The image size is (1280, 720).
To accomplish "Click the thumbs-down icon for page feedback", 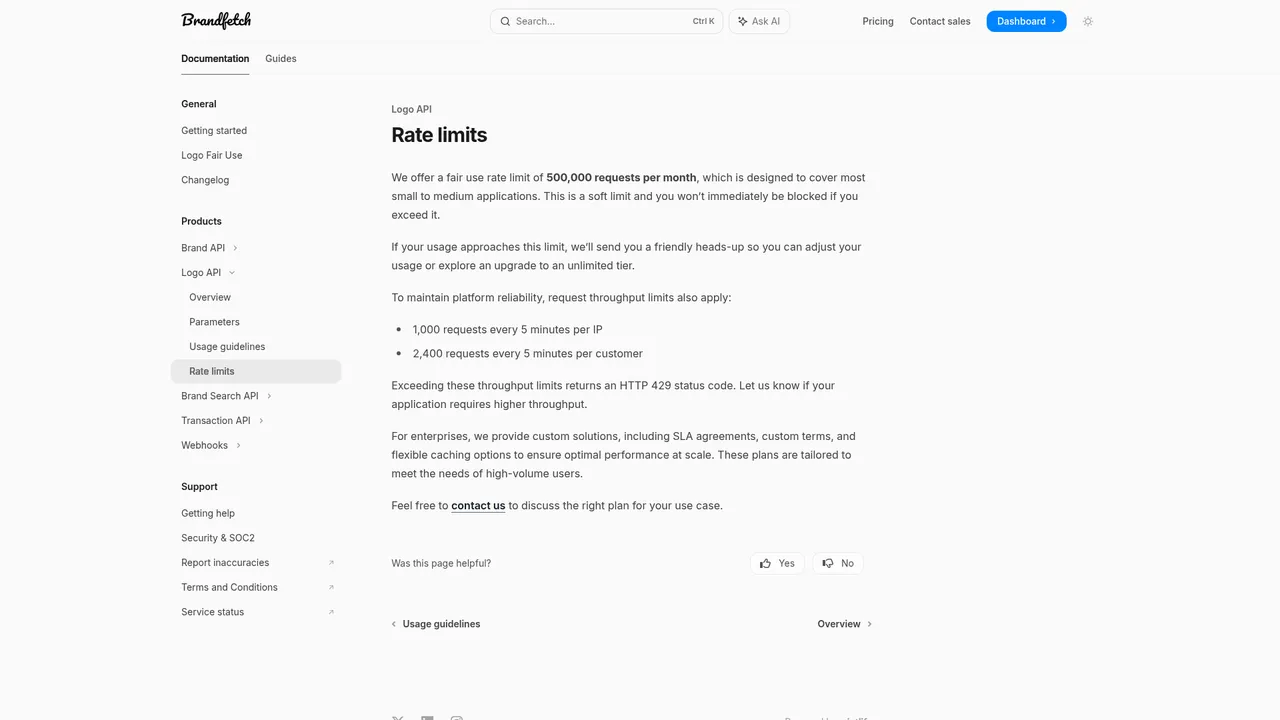I will (827, 563).
